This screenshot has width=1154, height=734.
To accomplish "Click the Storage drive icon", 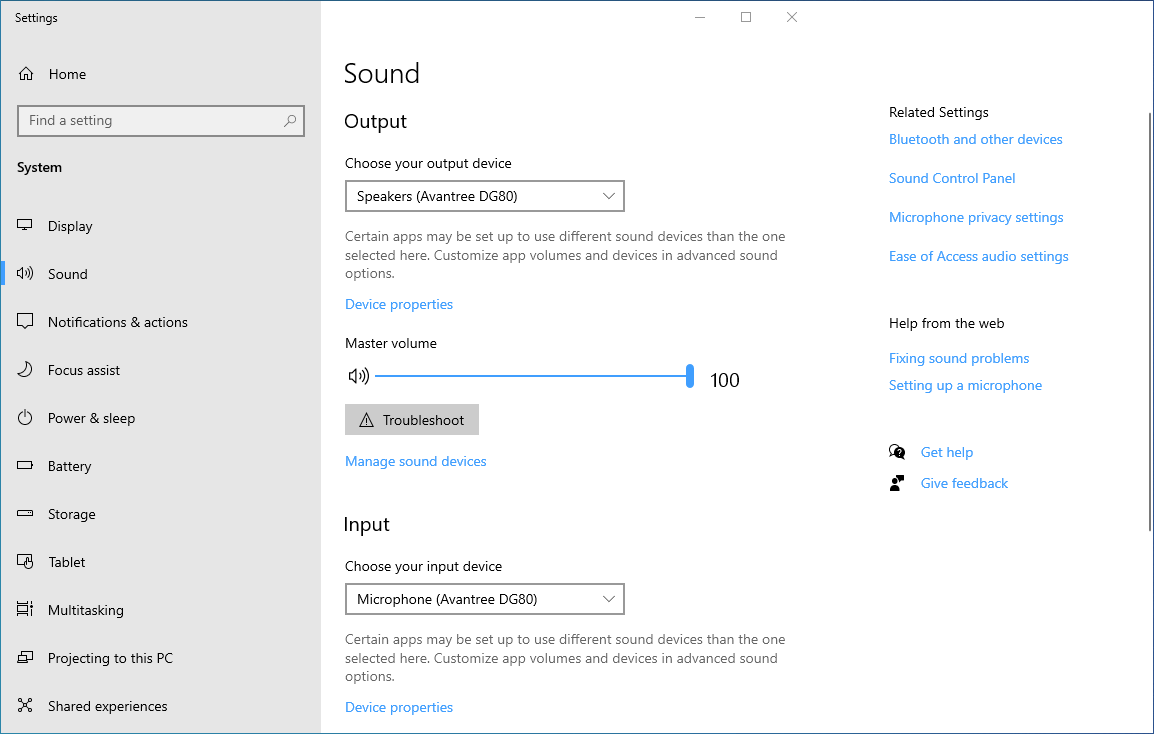I will [x=26, y=514].
